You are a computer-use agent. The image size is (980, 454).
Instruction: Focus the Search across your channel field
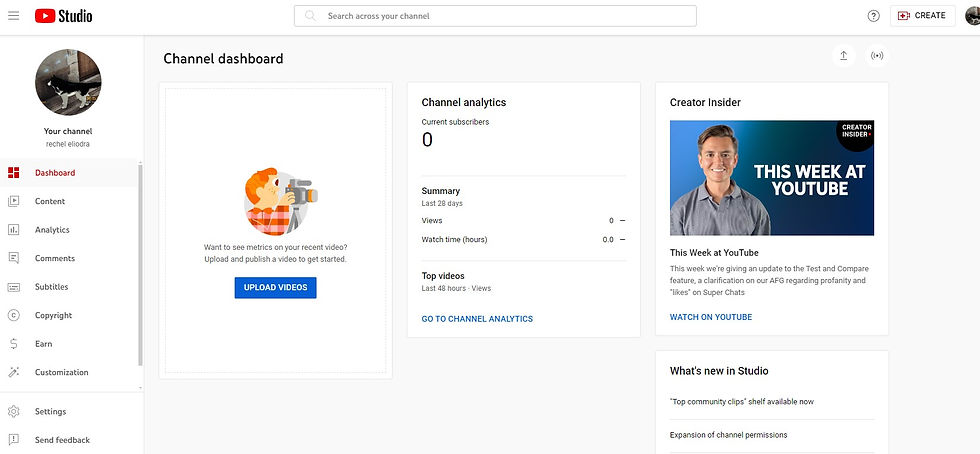click(495, 16)
